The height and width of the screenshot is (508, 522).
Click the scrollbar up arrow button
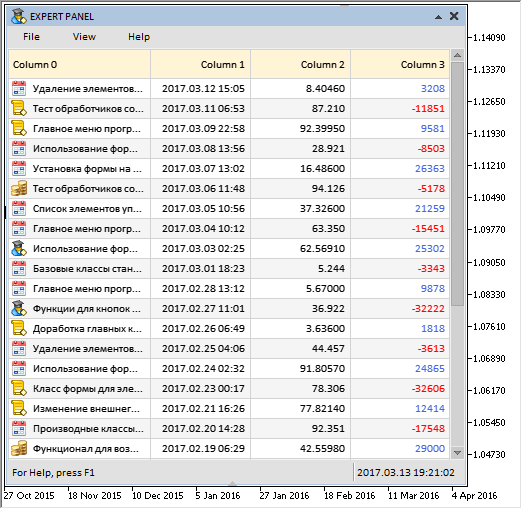[457, 55]
